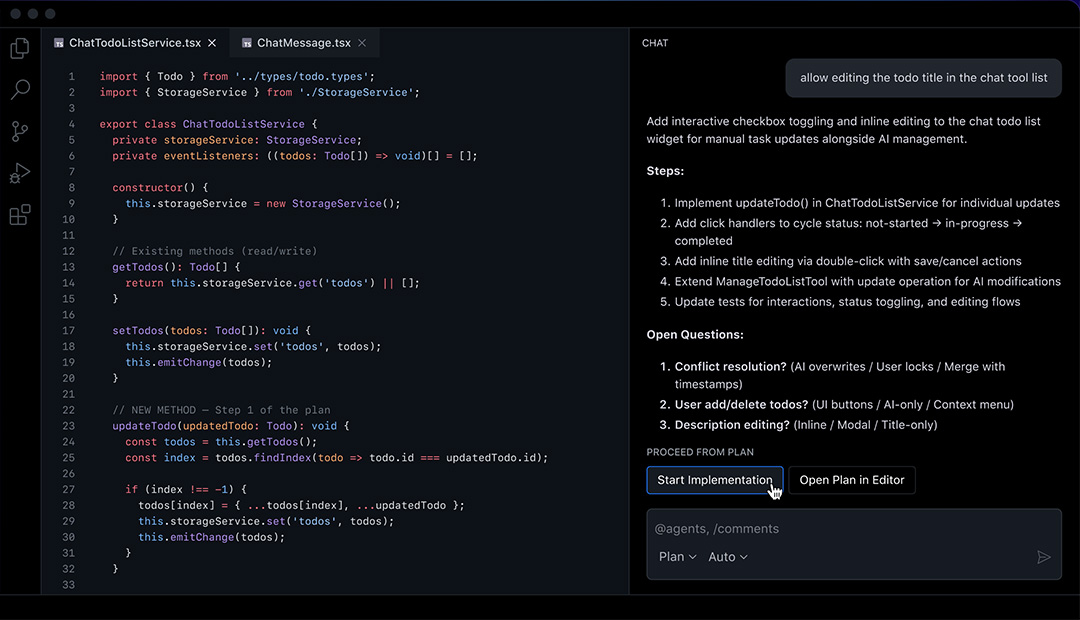This screenshot has height=620, width=1080.
Task: Click the '// NEW METHOD — Step 1' comment
Action: pos(221,410)
